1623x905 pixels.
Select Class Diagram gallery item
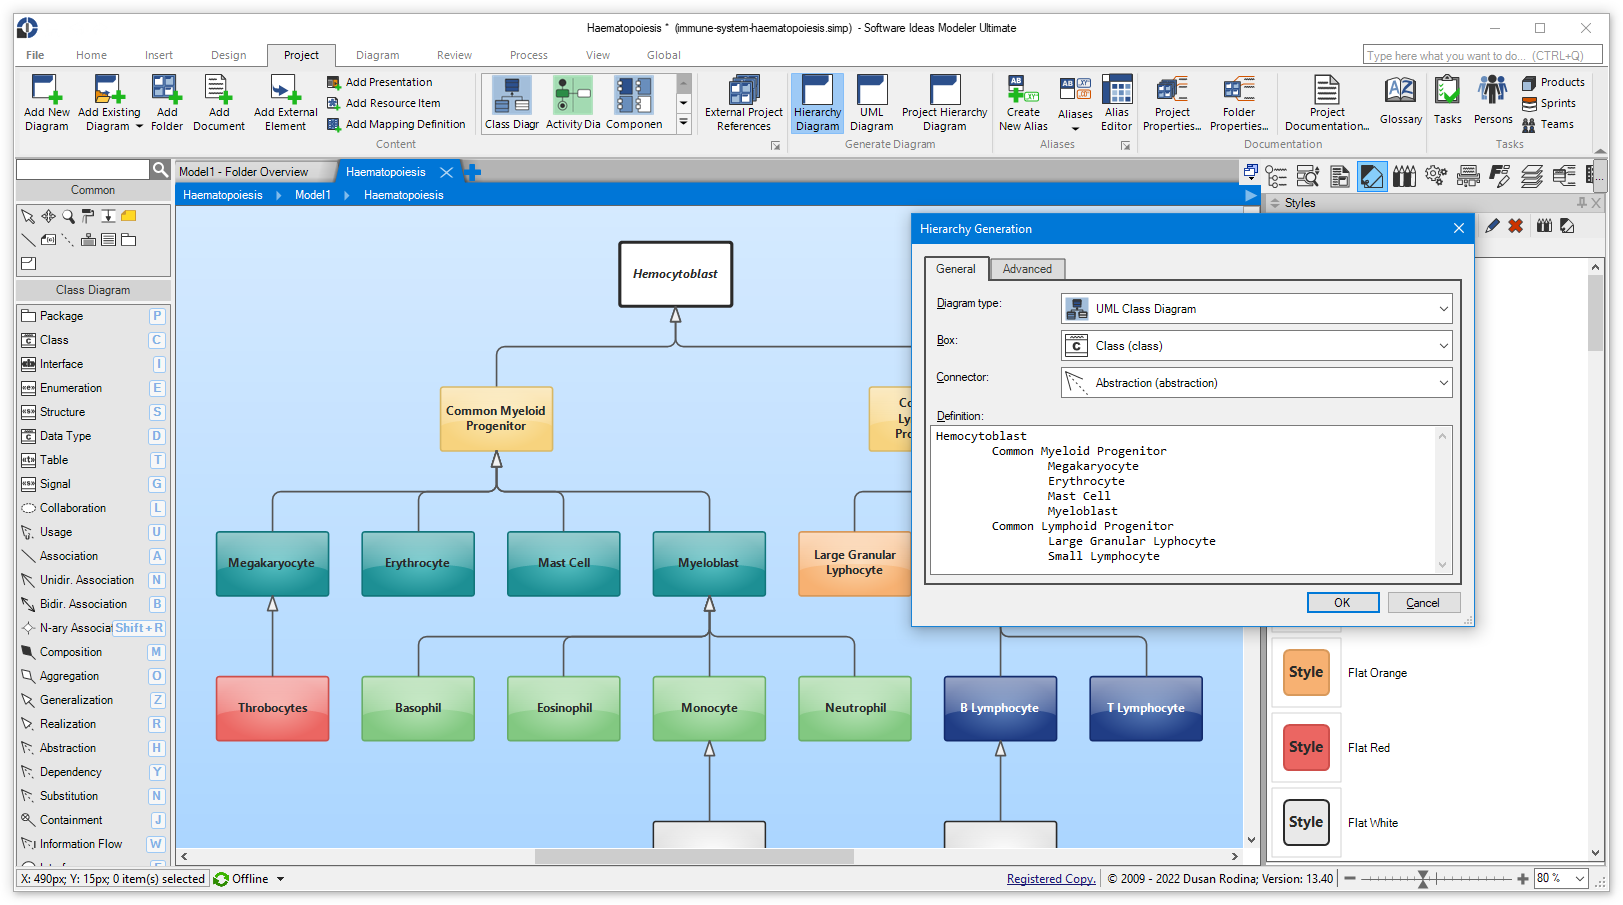(x=512, y=103)
